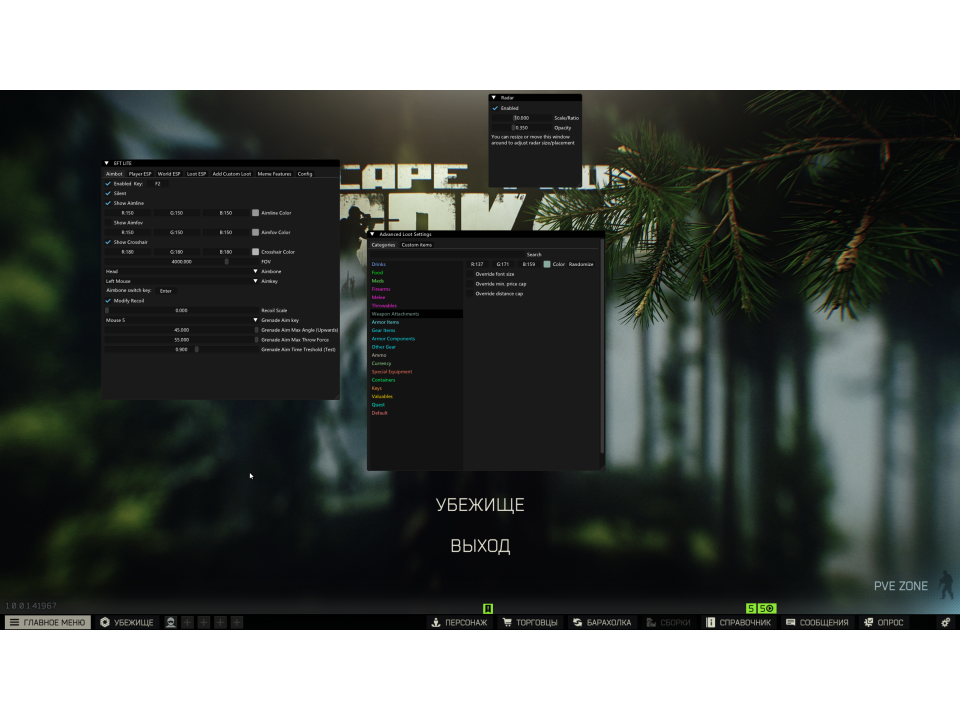Collapse the EFT LITE window triangle

pyautogui.click(x=107, y=163)
